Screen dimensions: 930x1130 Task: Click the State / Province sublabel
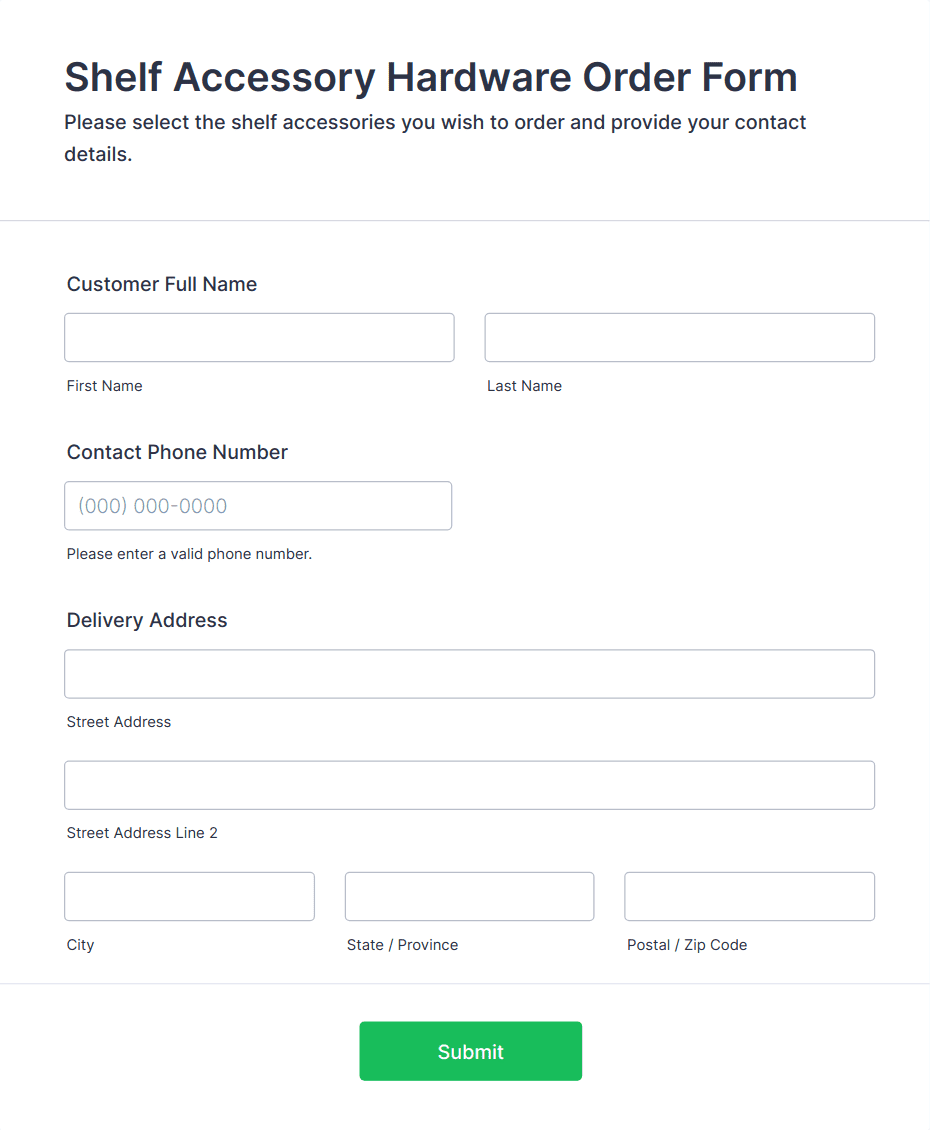click(402, 945)
